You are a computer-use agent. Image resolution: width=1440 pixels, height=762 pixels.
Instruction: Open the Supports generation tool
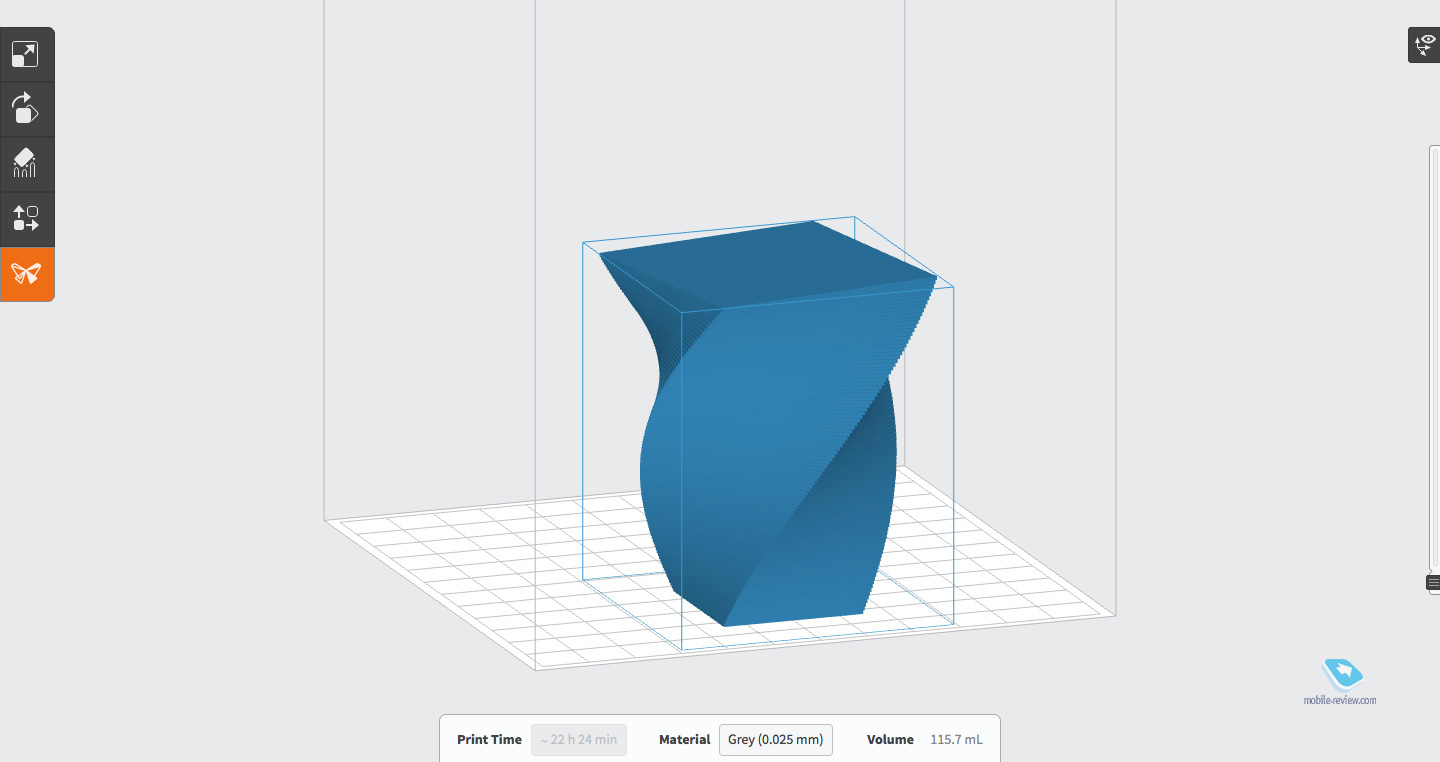coord(26,164)
